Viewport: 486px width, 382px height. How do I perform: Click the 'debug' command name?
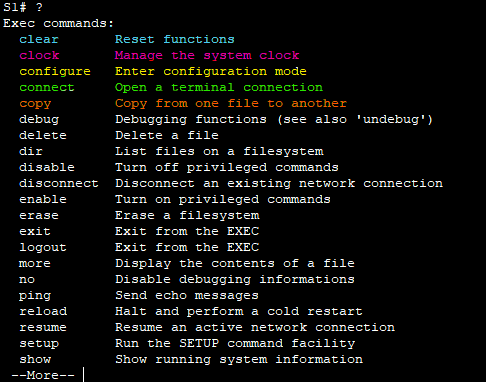point(39,120)
